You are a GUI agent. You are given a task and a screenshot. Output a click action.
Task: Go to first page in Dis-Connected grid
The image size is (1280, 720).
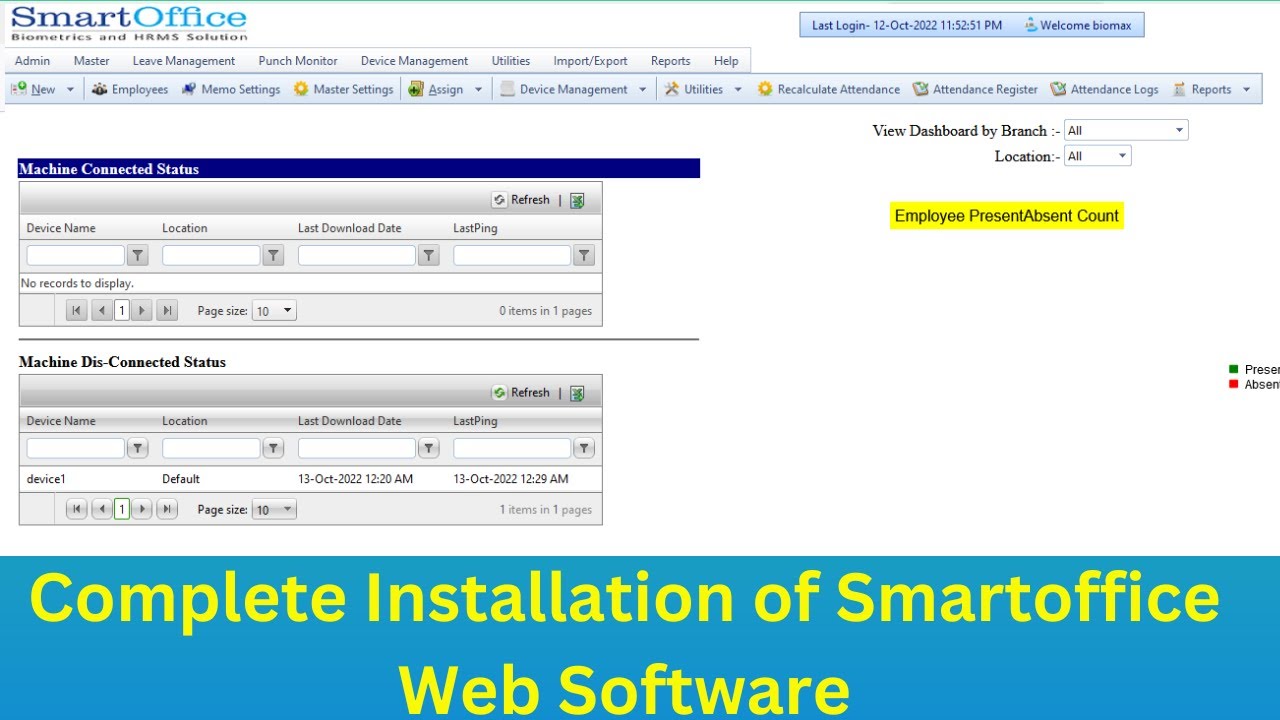point(76,510)
